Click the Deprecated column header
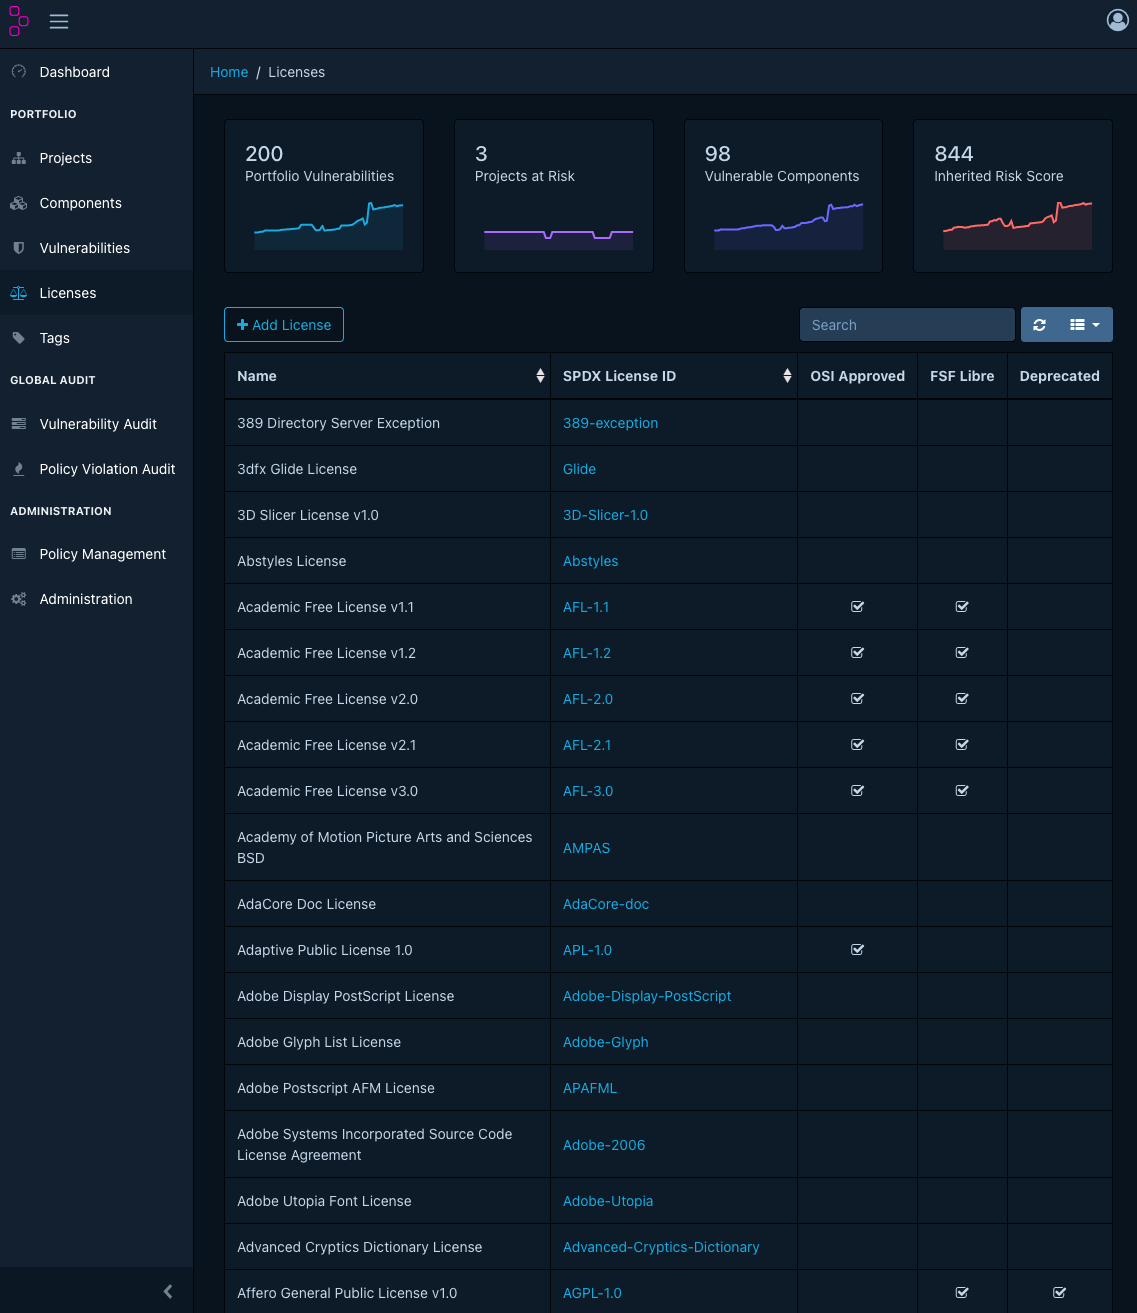The height and width of the screenshot is (1313, 1137). 1059,376
